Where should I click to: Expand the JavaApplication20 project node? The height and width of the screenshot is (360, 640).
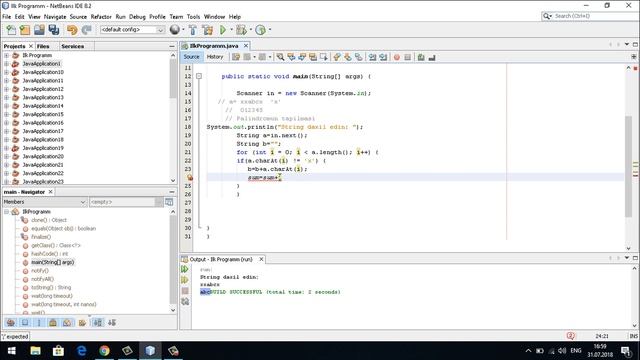pyautogui.click(x=7, y=156)
